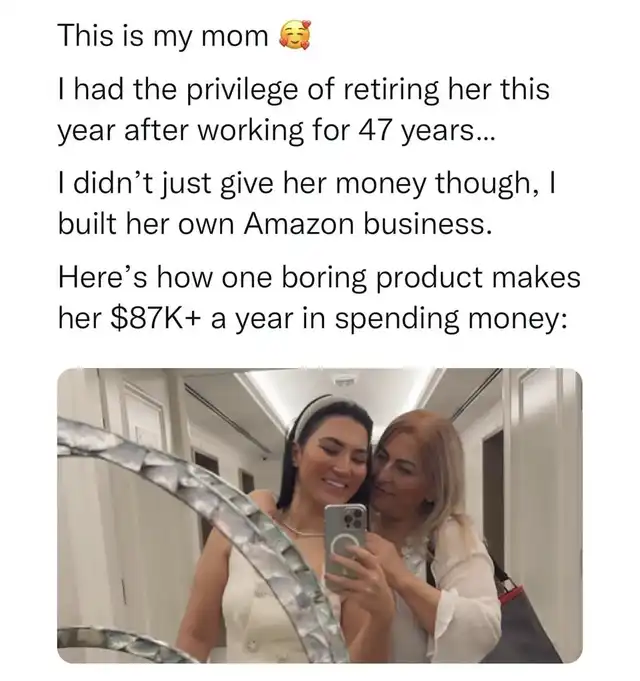This screenshot has height=681, width=640.
Task: Click the ceiling smoke detector in photo
Action: click(344, 380)
